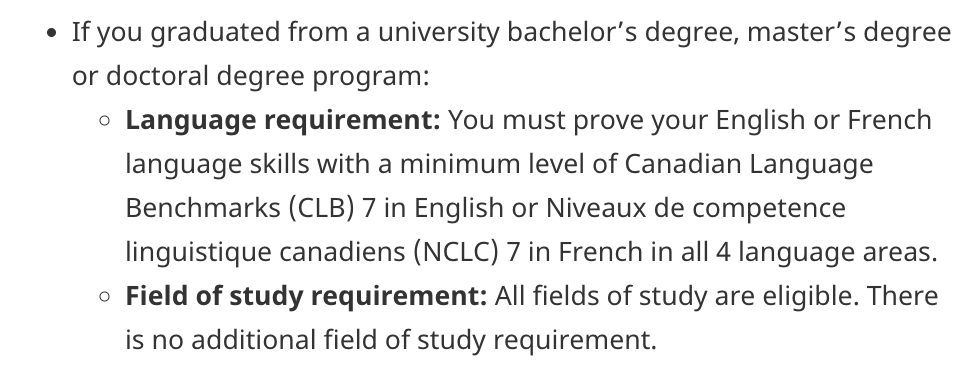The image size is (964, 368).
Task: Click the hollow bullet beside Field of study requirement
Action: (105, 297)
